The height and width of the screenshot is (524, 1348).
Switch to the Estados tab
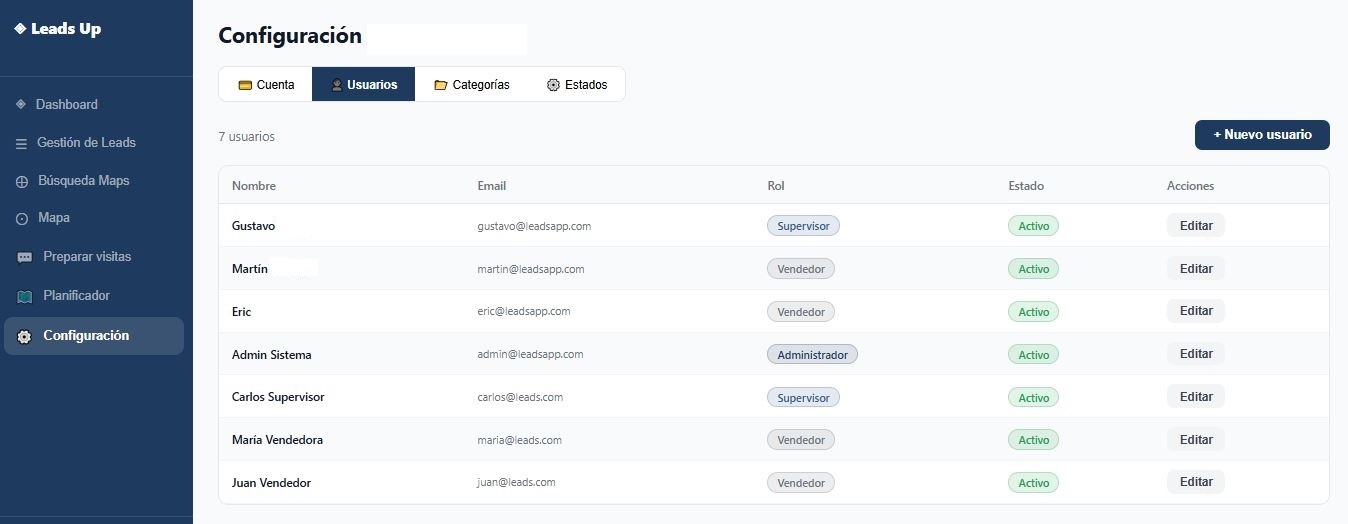click(x=576, y=85)
